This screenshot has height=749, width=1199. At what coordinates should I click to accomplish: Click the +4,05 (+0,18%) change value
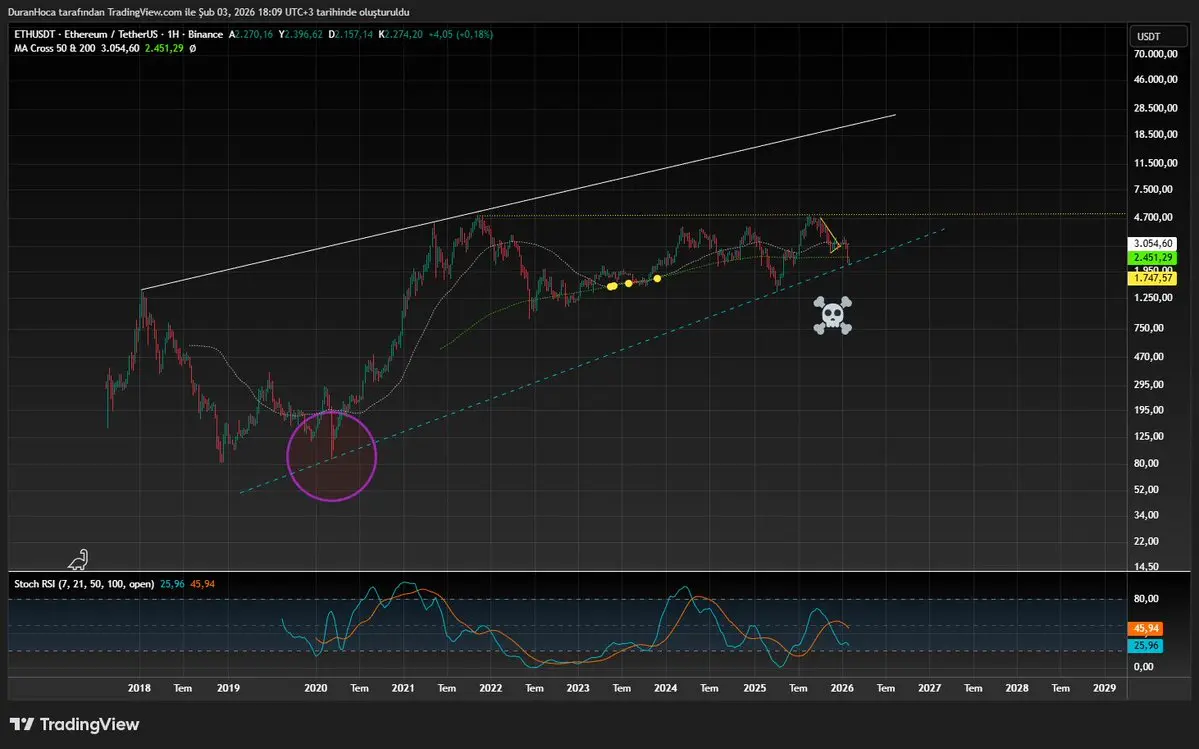click(460, 34)
